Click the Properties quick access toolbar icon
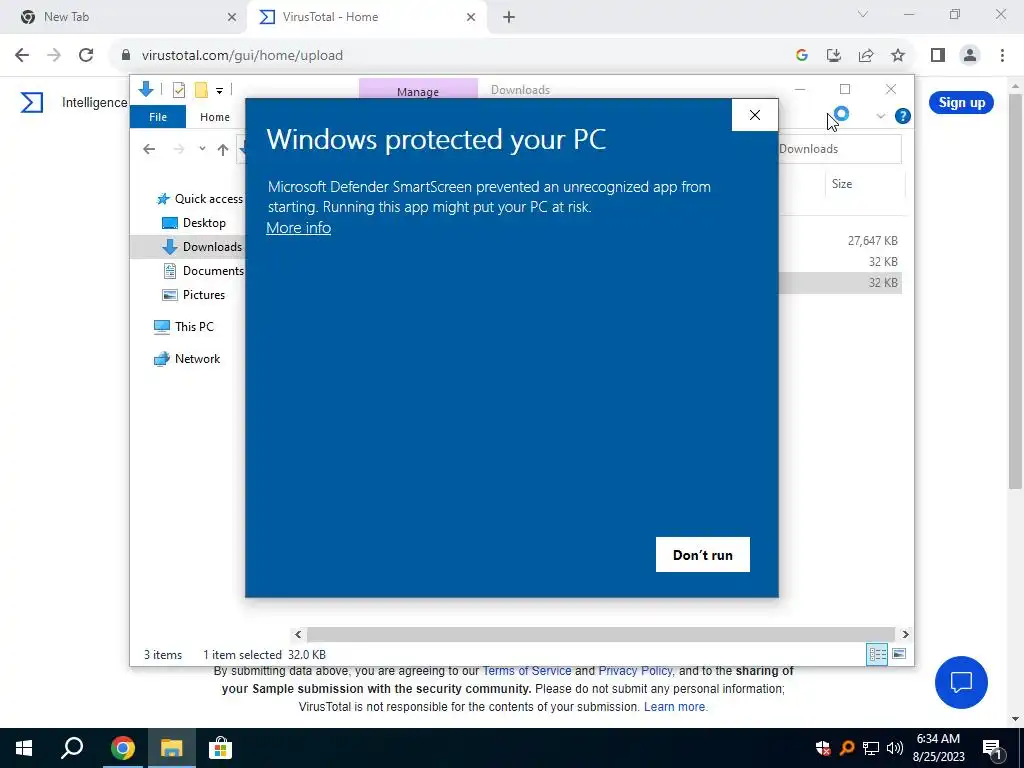This screenshot has height=768, width=1024. 178,90
